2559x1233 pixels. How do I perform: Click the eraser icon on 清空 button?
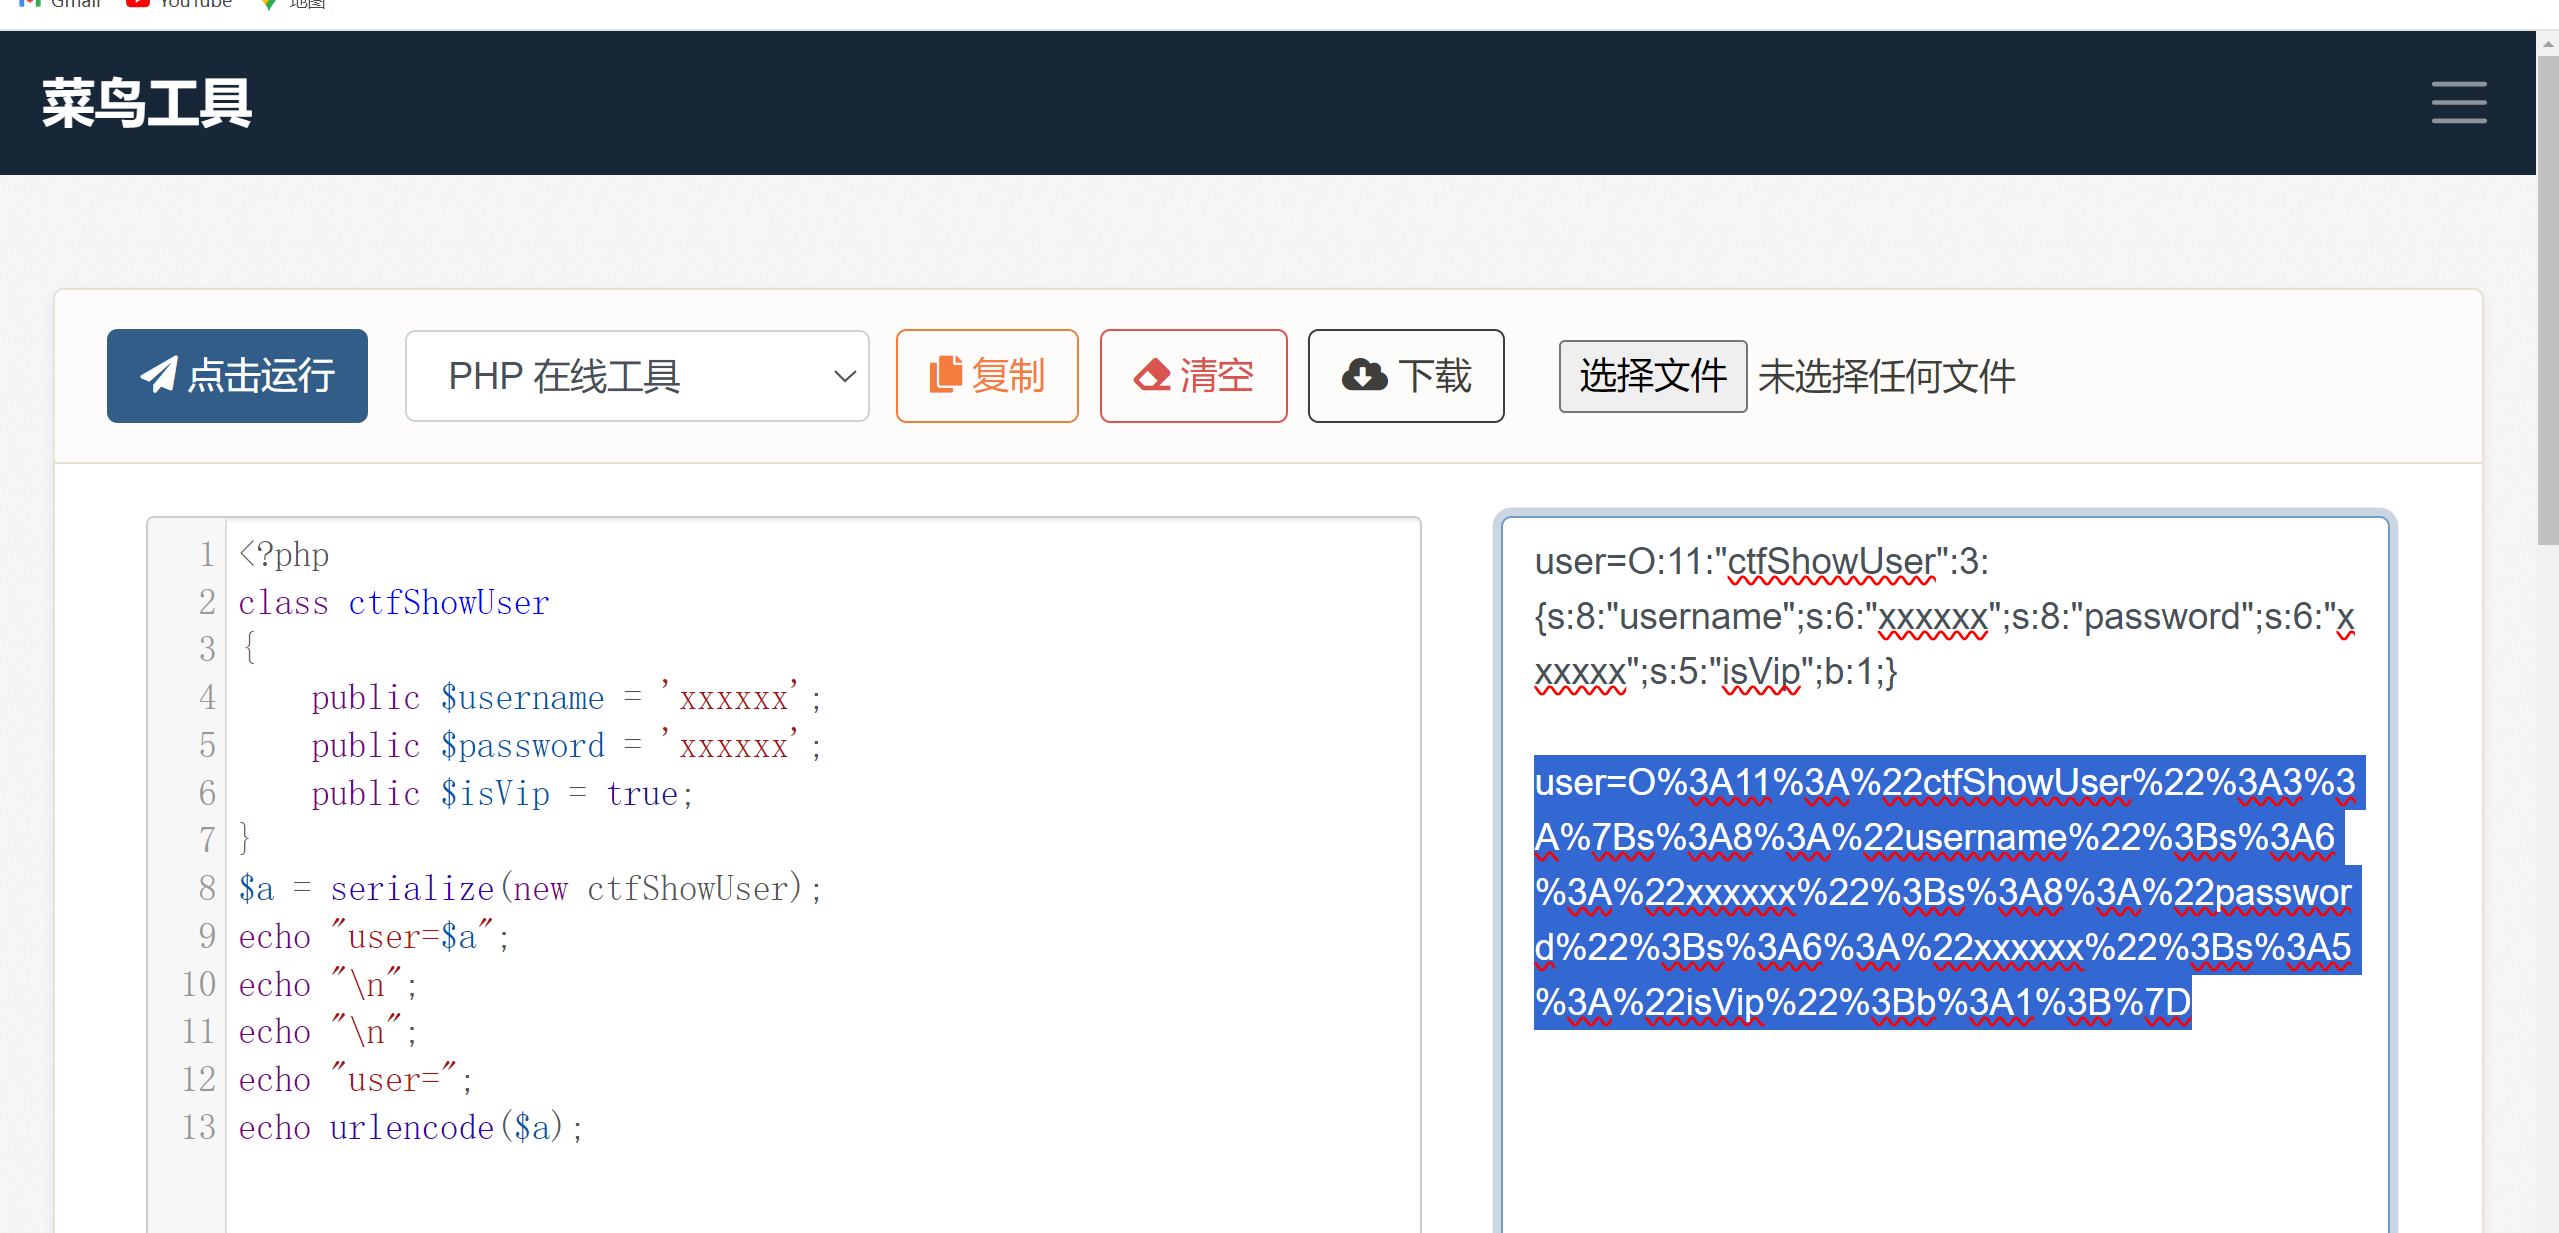pos(1152,375)
